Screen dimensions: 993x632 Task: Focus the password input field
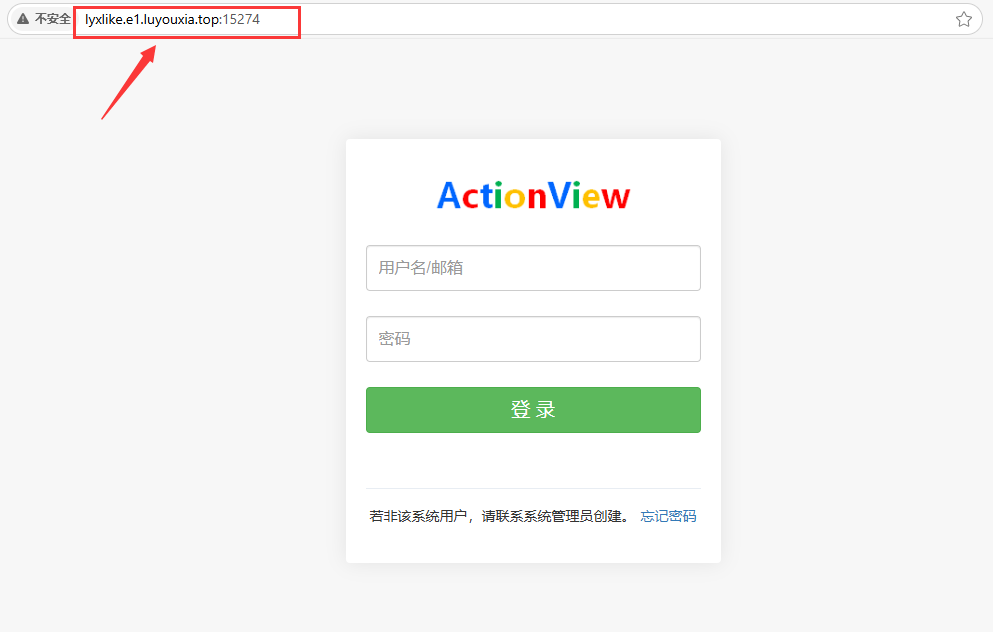533,339
